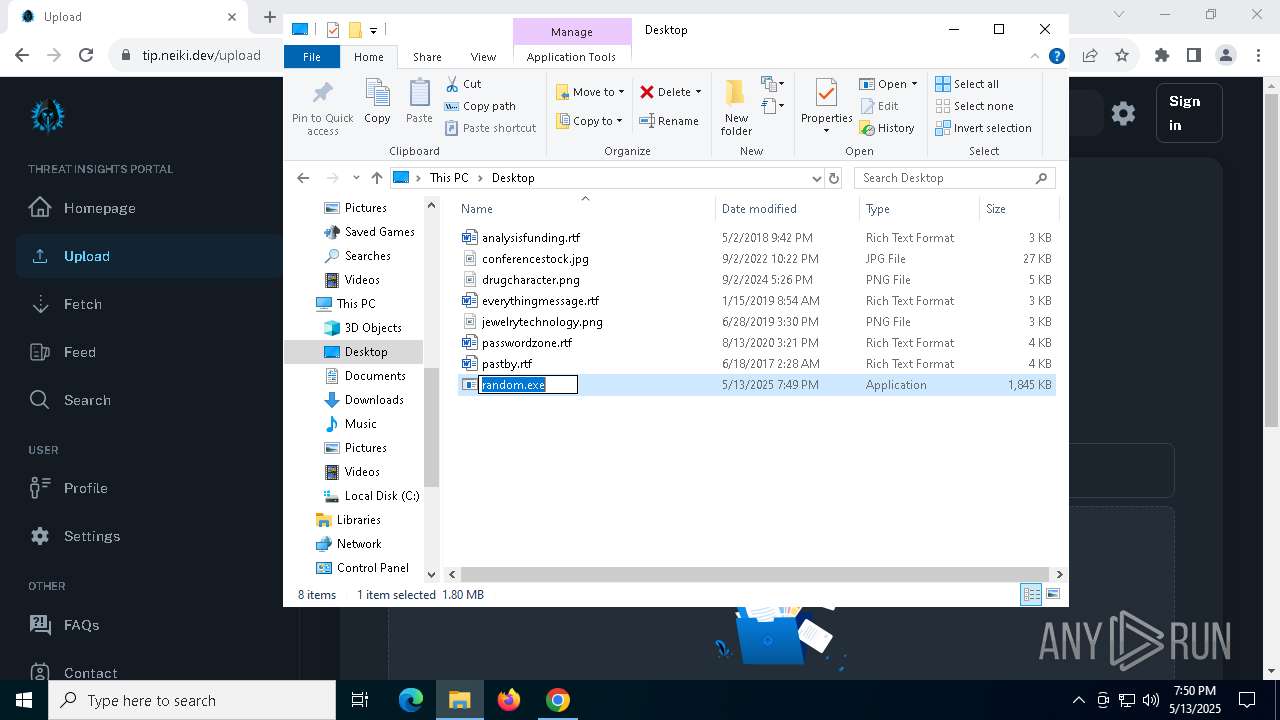The image size is (1280, 720).
Task: Click Paste shortcut in the ribbon
Action: click(x=490, y=128)
